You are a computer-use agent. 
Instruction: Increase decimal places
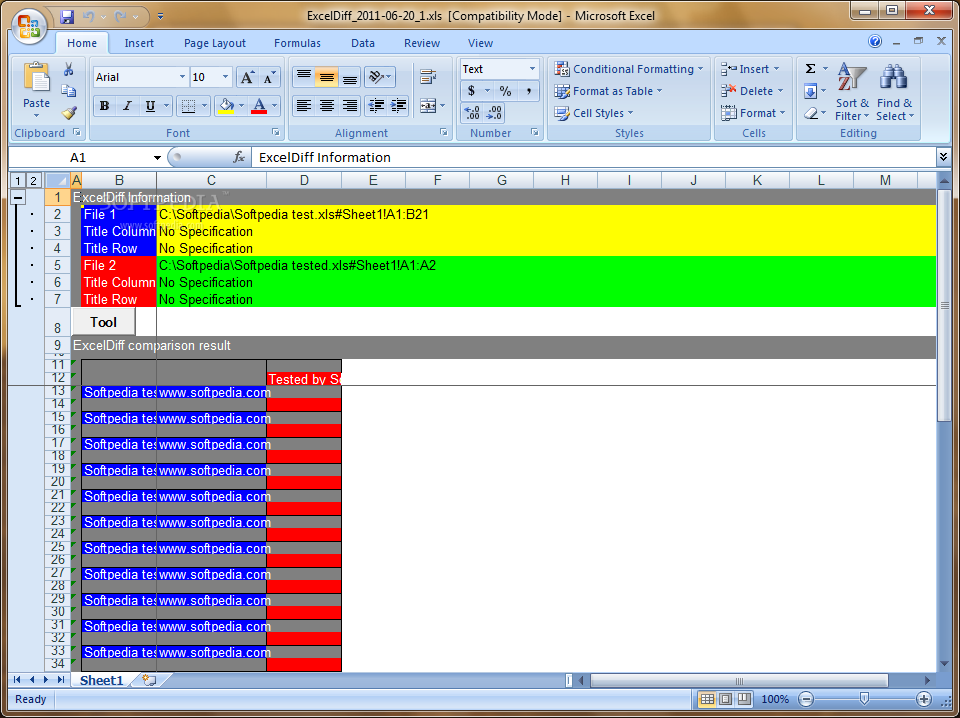(472, 113)
